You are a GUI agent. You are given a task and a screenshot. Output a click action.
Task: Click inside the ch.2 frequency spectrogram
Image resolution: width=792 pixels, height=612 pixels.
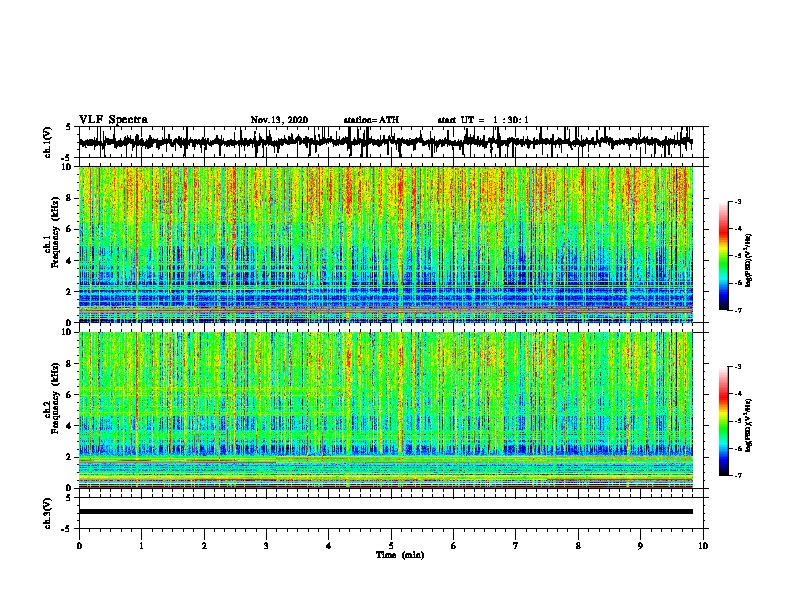[x=385, y=410]
